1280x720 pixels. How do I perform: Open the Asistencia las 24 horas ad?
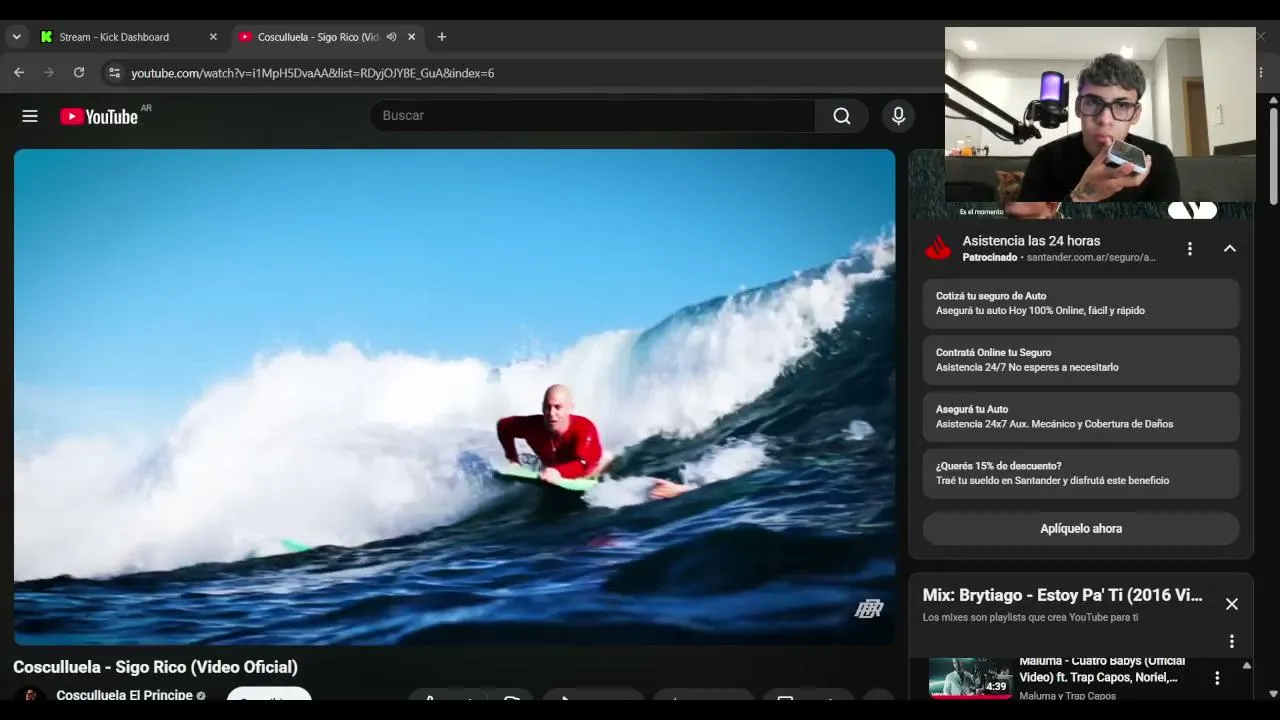[x=1031, y=241]
